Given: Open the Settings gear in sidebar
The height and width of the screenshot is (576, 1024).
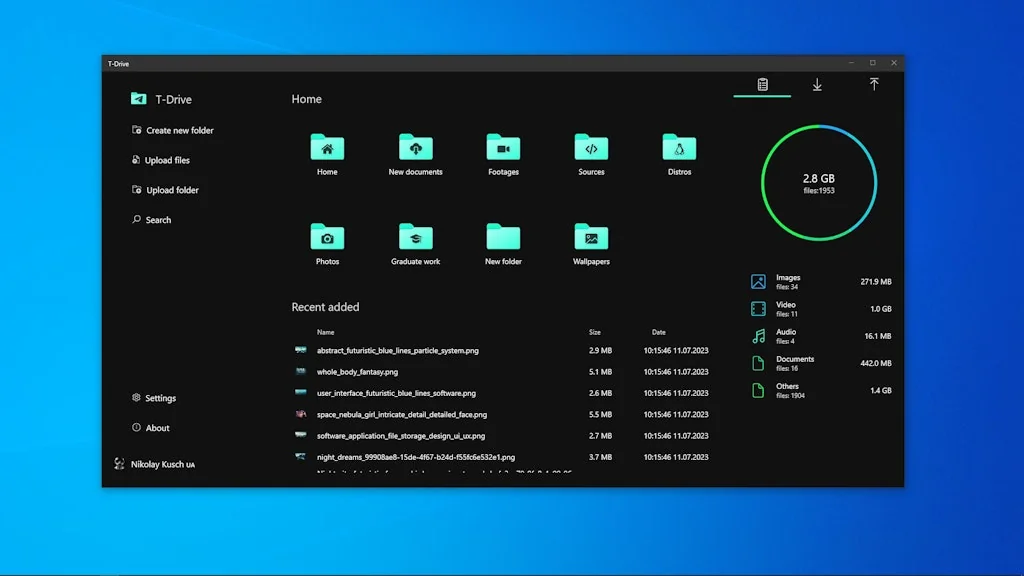Looking at the screenshot, I should tap(136, 398).
